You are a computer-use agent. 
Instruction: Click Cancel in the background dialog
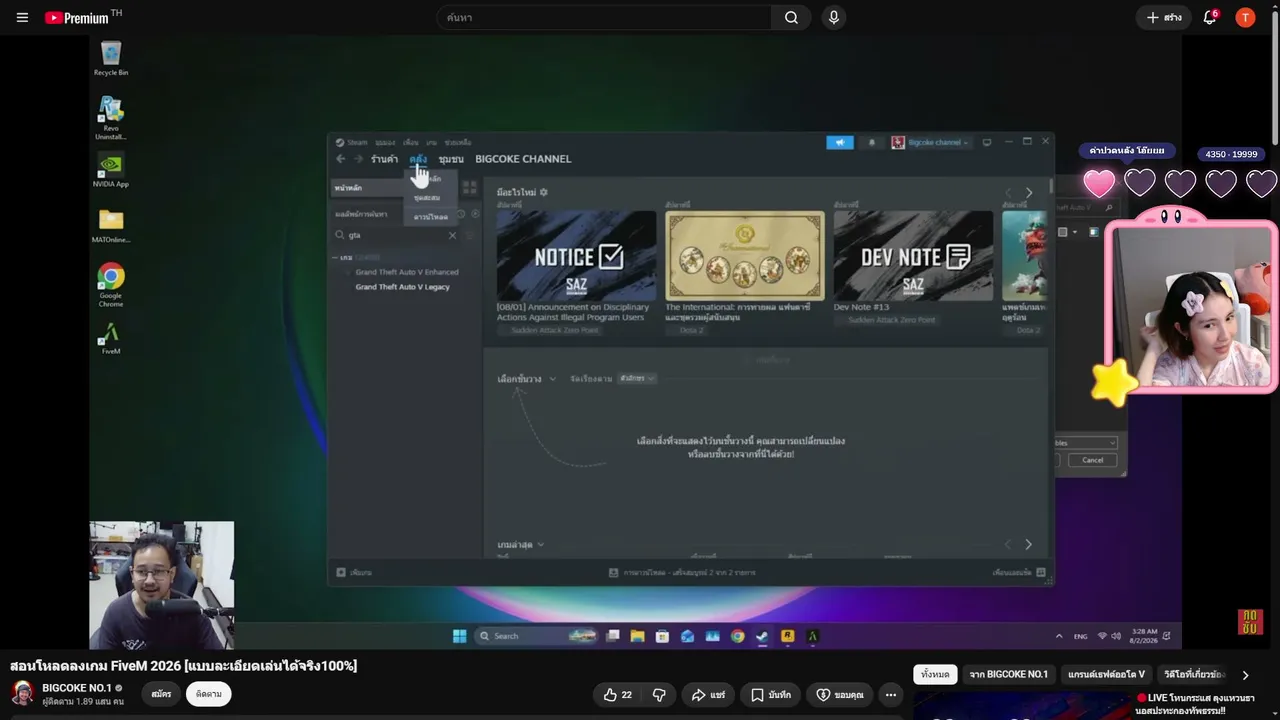click(1092, 460)
